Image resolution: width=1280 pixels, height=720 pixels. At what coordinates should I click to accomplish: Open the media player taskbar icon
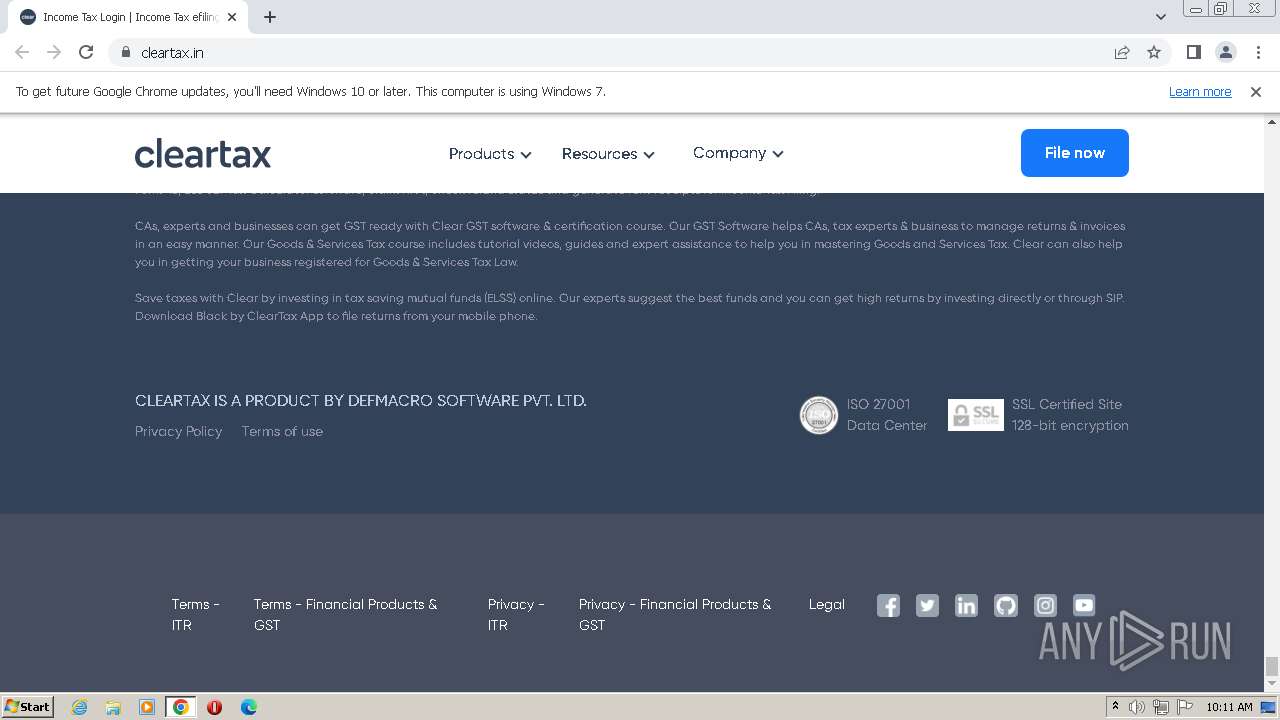(147, 707)
